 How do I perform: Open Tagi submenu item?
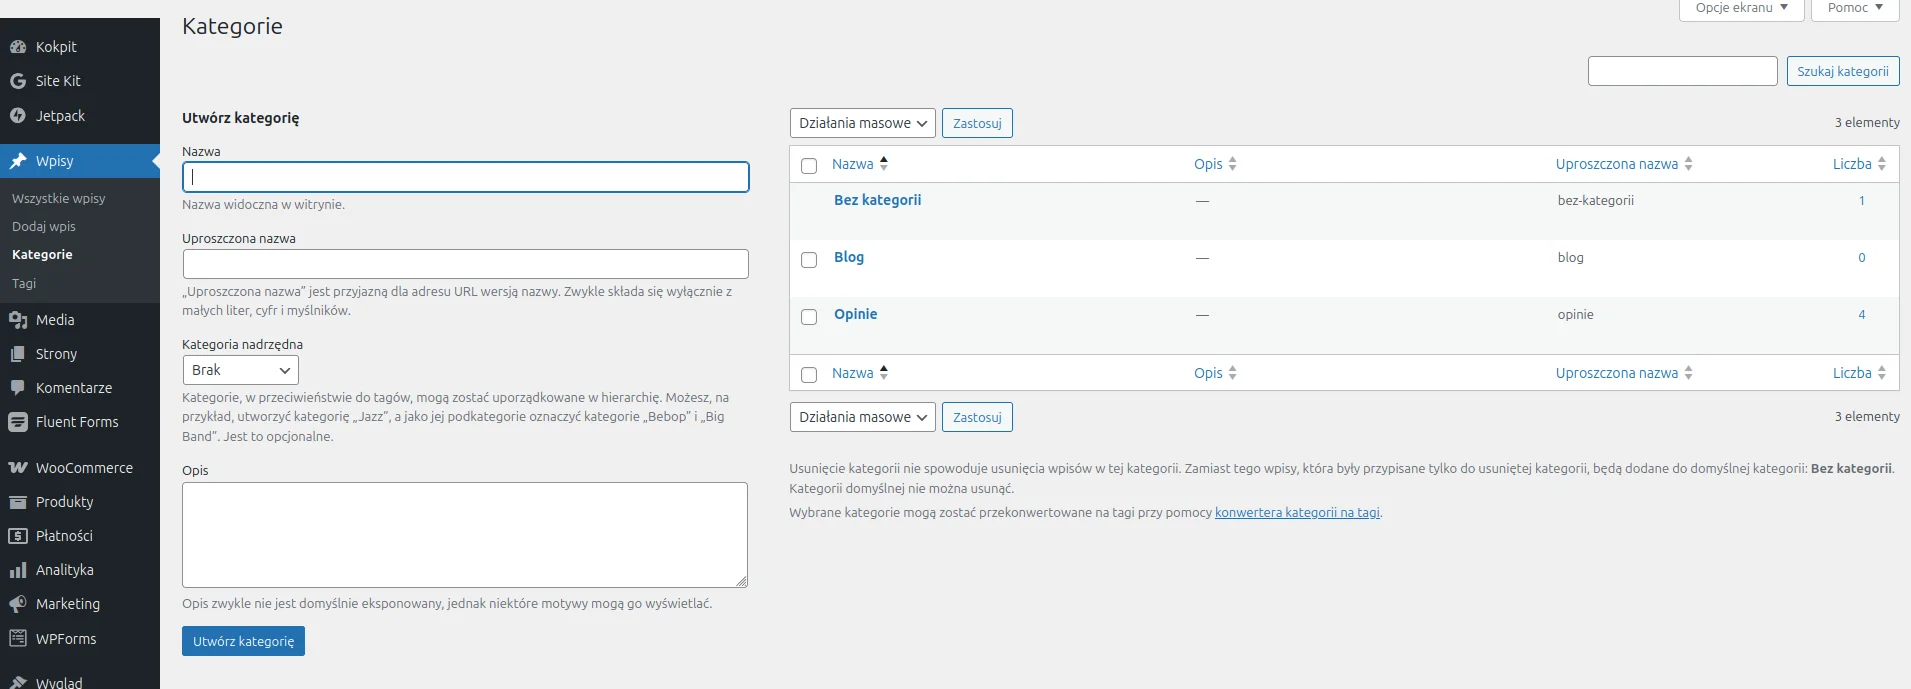coord(24,284)
